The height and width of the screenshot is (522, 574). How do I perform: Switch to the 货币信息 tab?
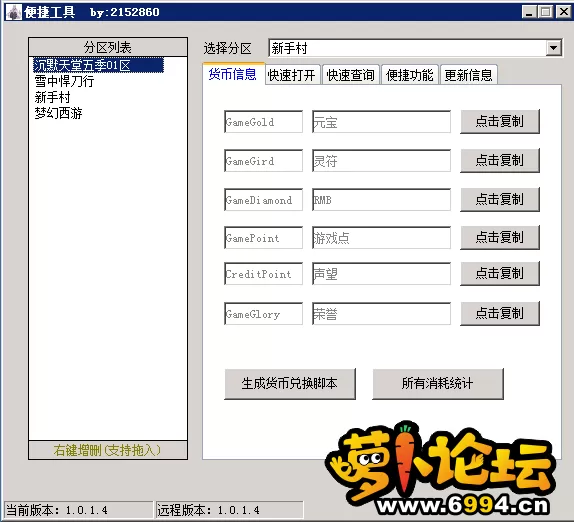(233, 74)
